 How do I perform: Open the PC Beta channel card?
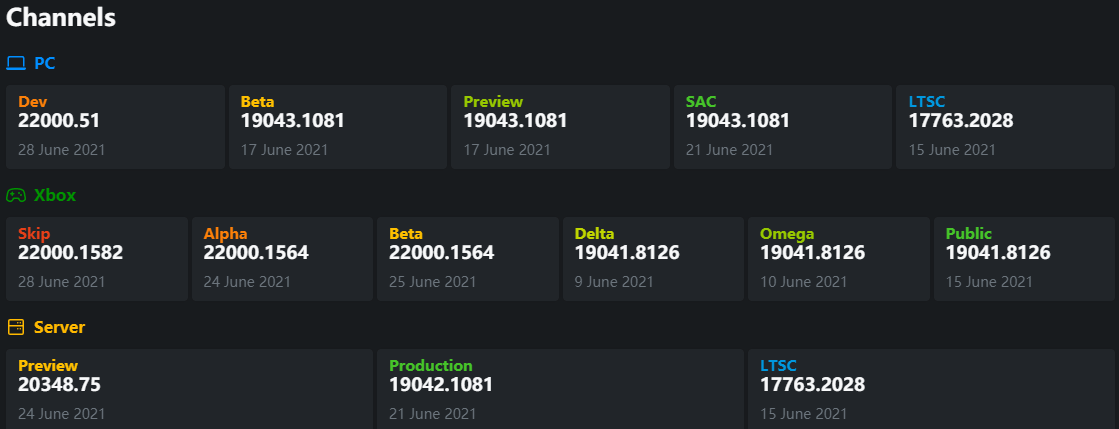pos(338,127)
